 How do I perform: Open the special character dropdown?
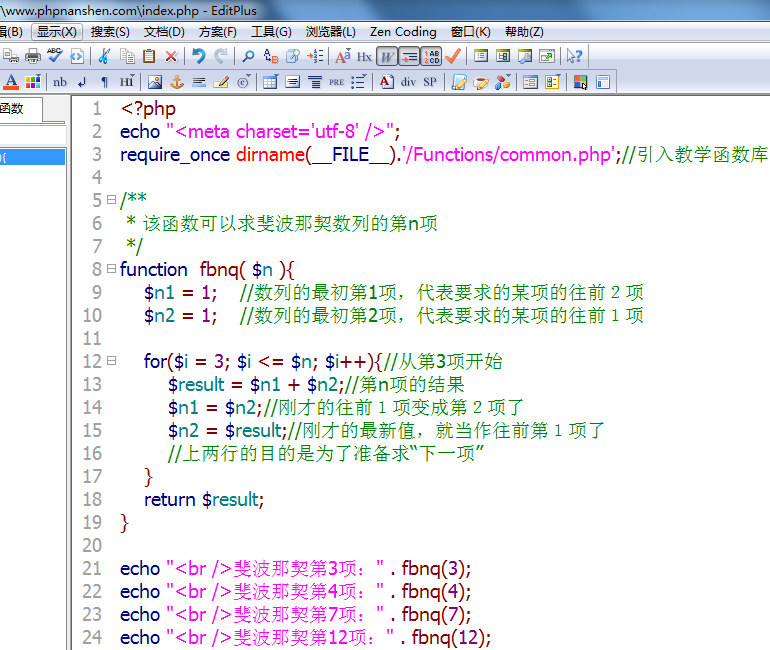(x=244, y=82)
